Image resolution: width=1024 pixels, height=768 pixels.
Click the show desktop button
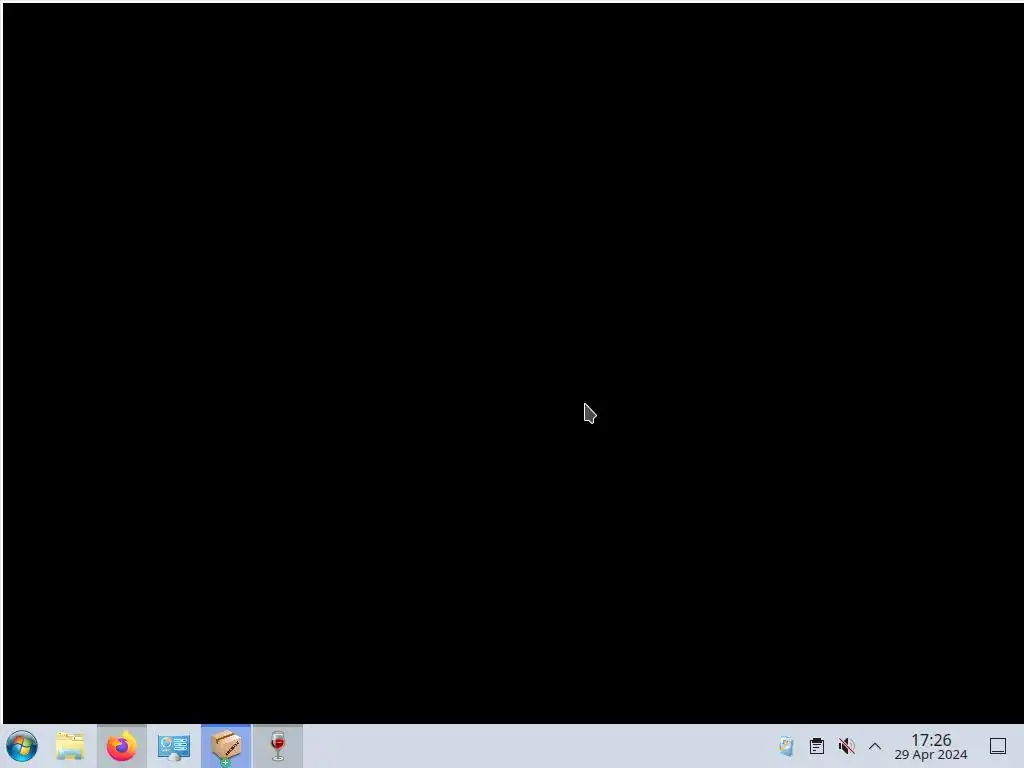click(998, 746)
